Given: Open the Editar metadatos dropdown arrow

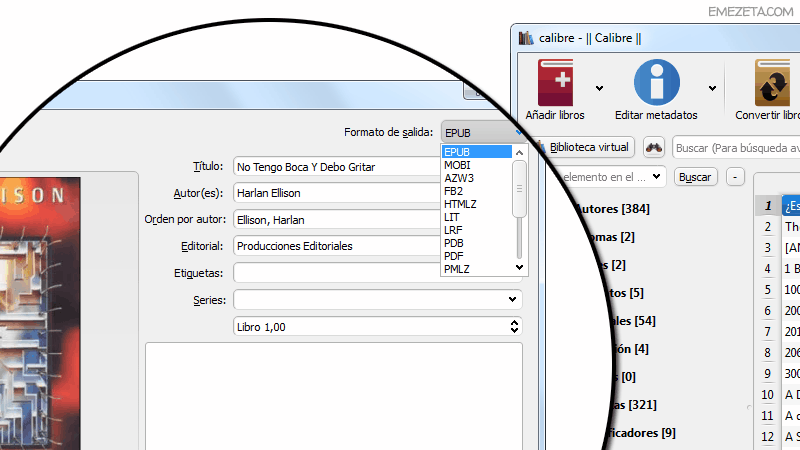Looking at the screenshot, I should pyautogui.click(x=712, y=88).
